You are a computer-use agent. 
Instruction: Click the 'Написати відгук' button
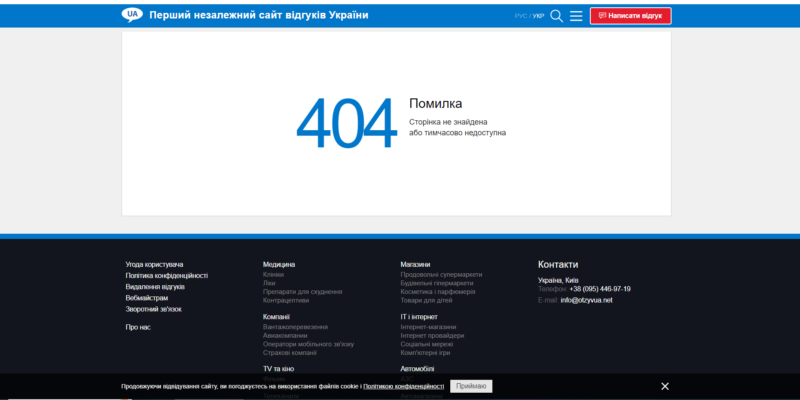coord(630,16)
